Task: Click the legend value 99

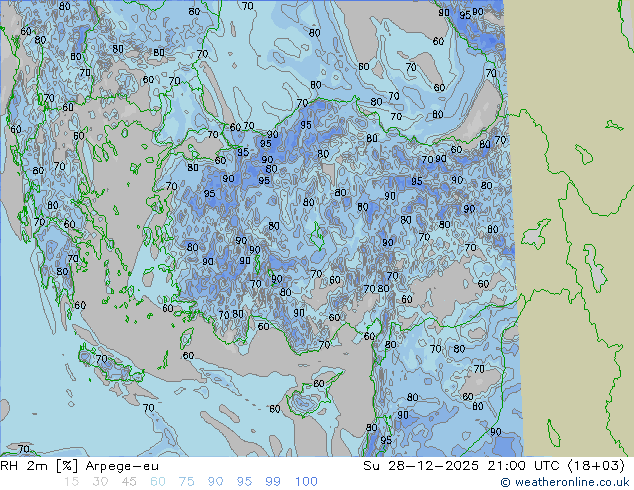Action: (x=273, y=482)
